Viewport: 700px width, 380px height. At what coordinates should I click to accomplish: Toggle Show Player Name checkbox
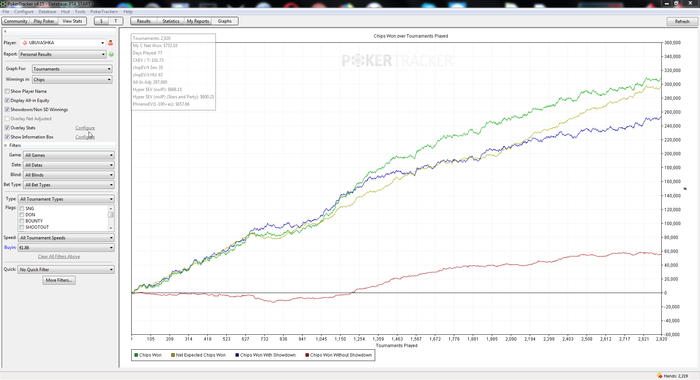point(7,91)
